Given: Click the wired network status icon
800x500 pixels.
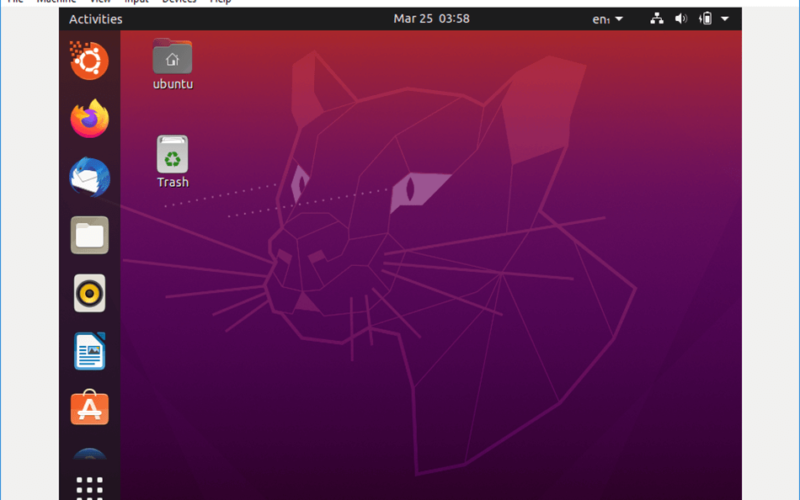Looking at the screenshot, I should [x=657, y=19].
